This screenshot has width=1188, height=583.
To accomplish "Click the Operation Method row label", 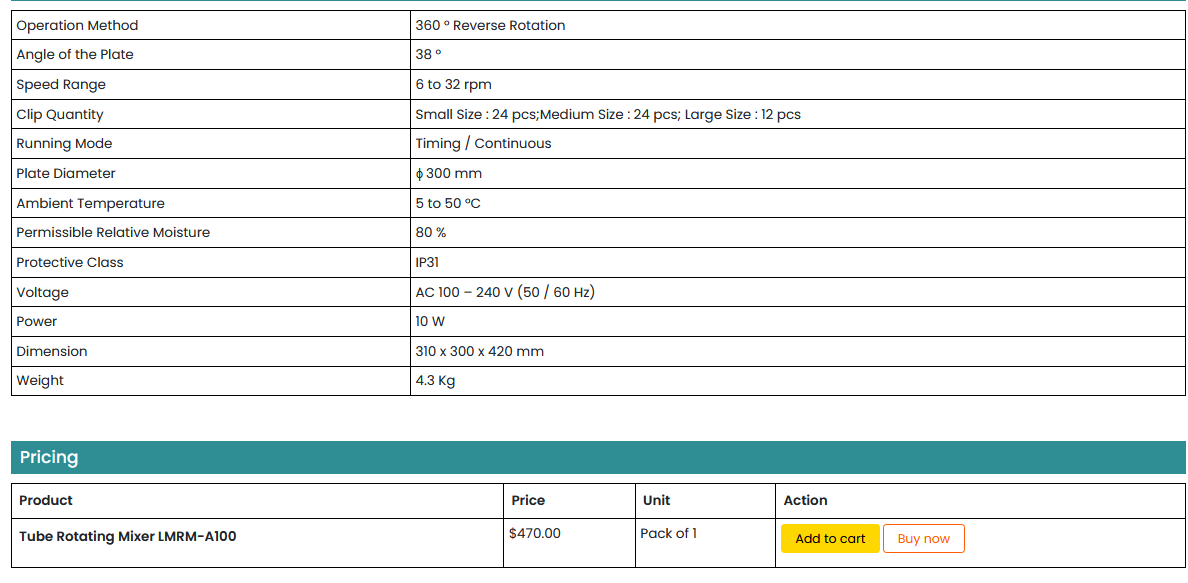I will [x=77, y=25].
